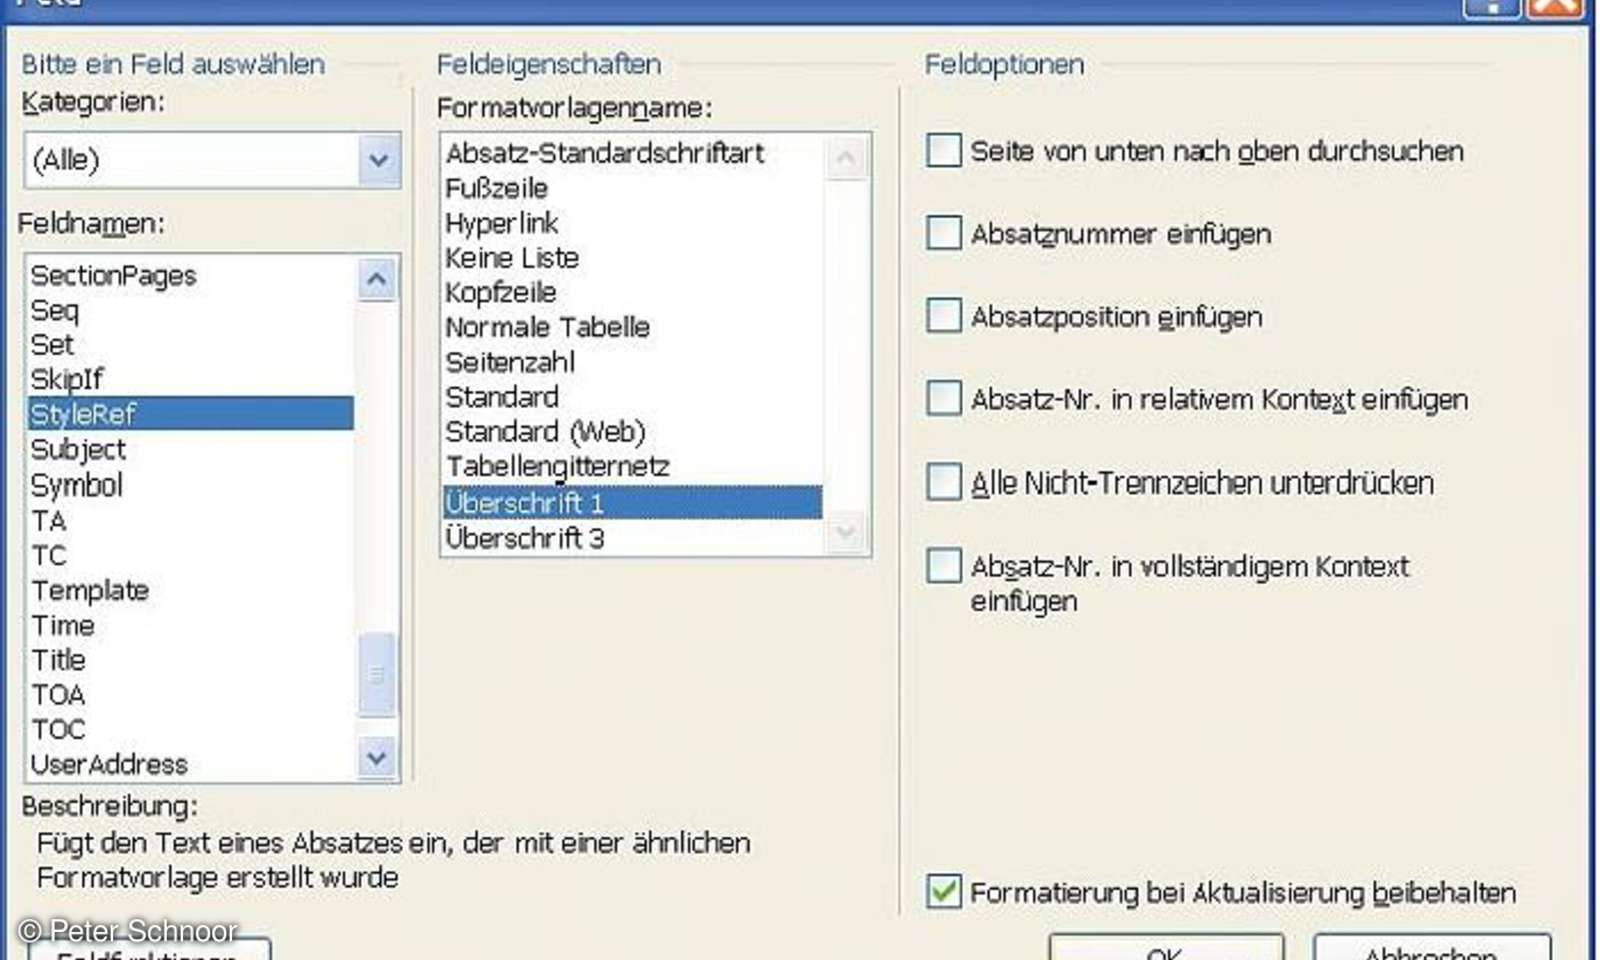Cancel via the Abbrechen button
1600x960 pixels.
[x=1430, y=950]
